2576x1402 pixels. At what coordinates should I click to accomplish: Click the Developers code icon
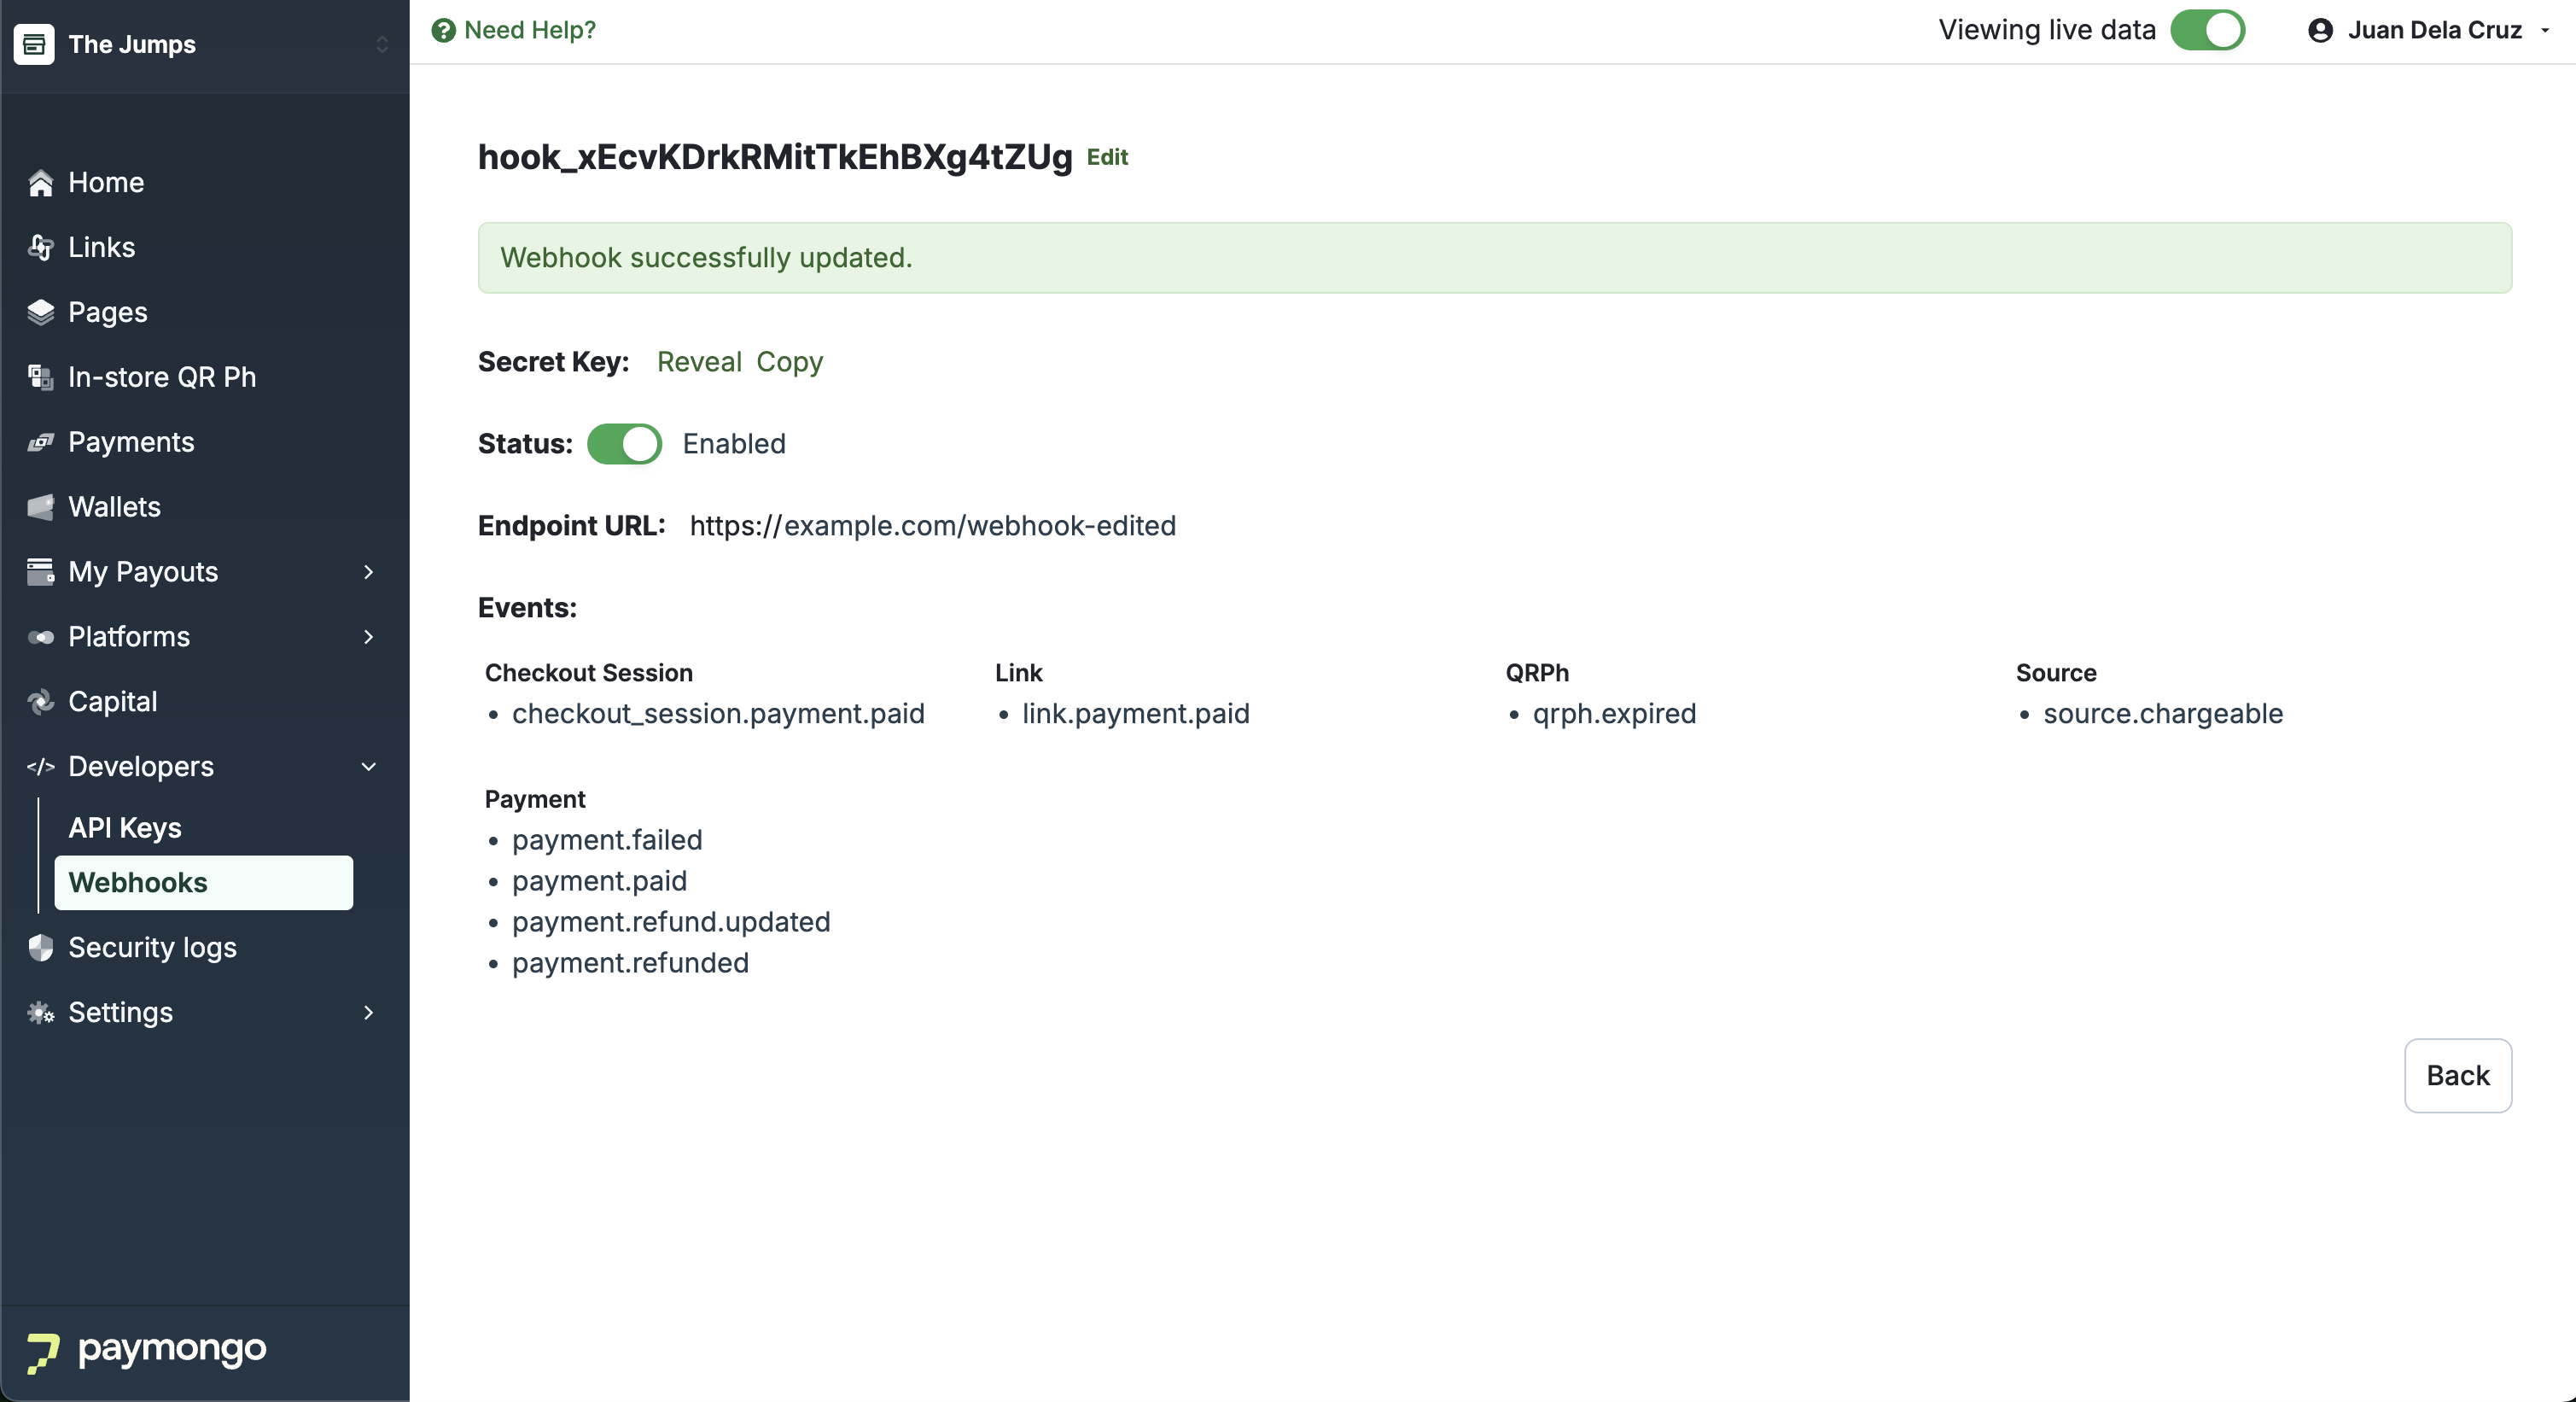[40, 767]
